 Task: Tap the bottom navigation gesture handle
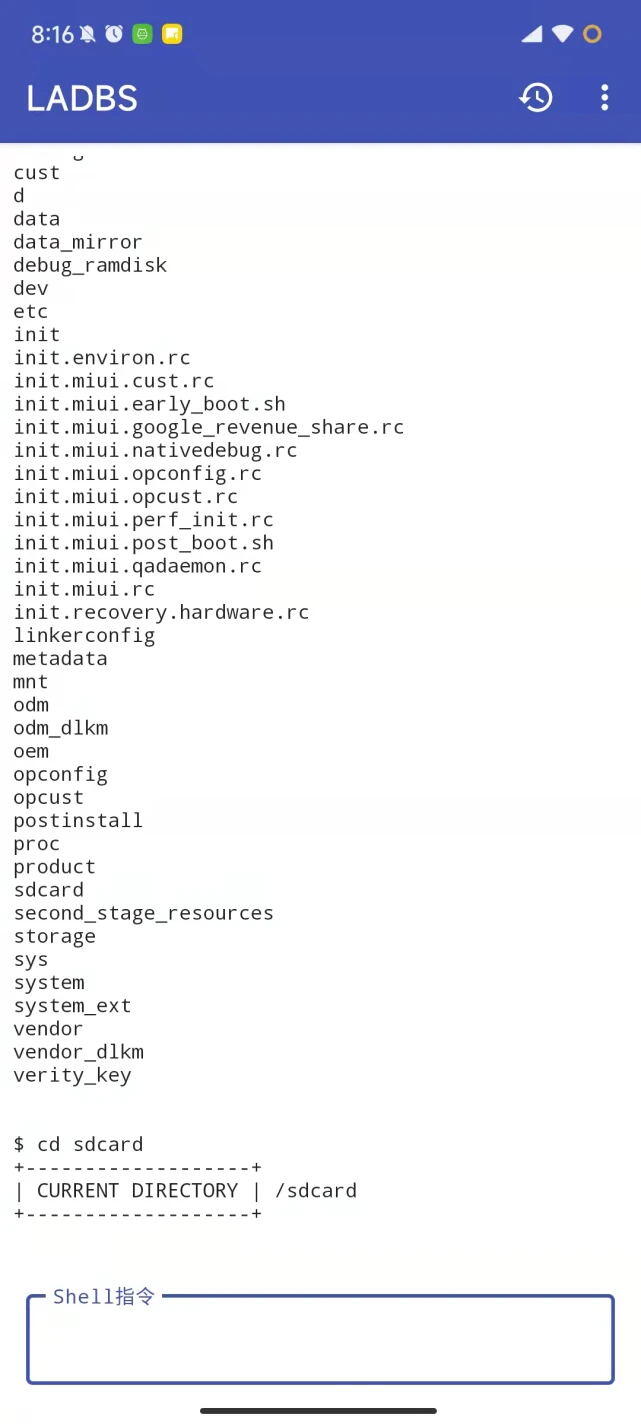(318, 1411)
